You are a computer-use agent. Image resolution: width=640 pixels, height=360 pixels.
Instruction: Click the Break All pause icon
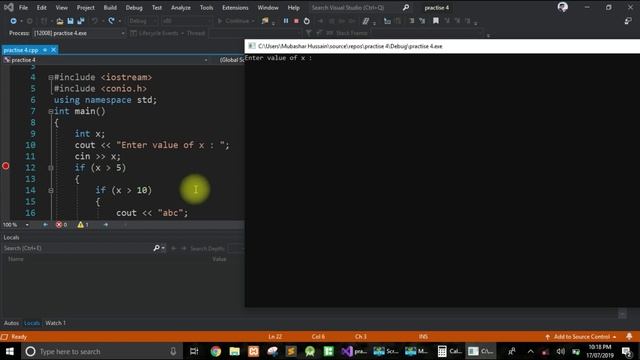286,21
